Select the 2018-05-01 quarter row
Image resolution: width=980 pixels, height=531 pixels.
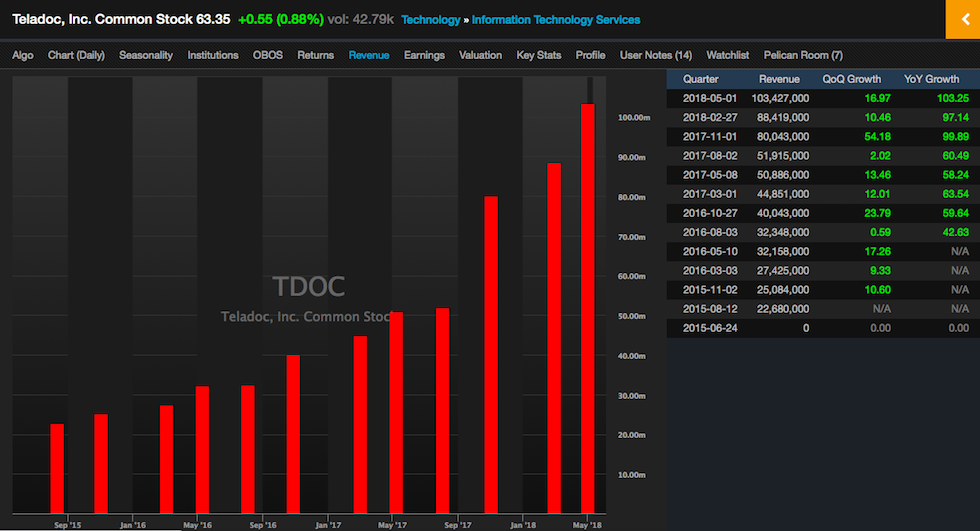click(x=823, y=98)
